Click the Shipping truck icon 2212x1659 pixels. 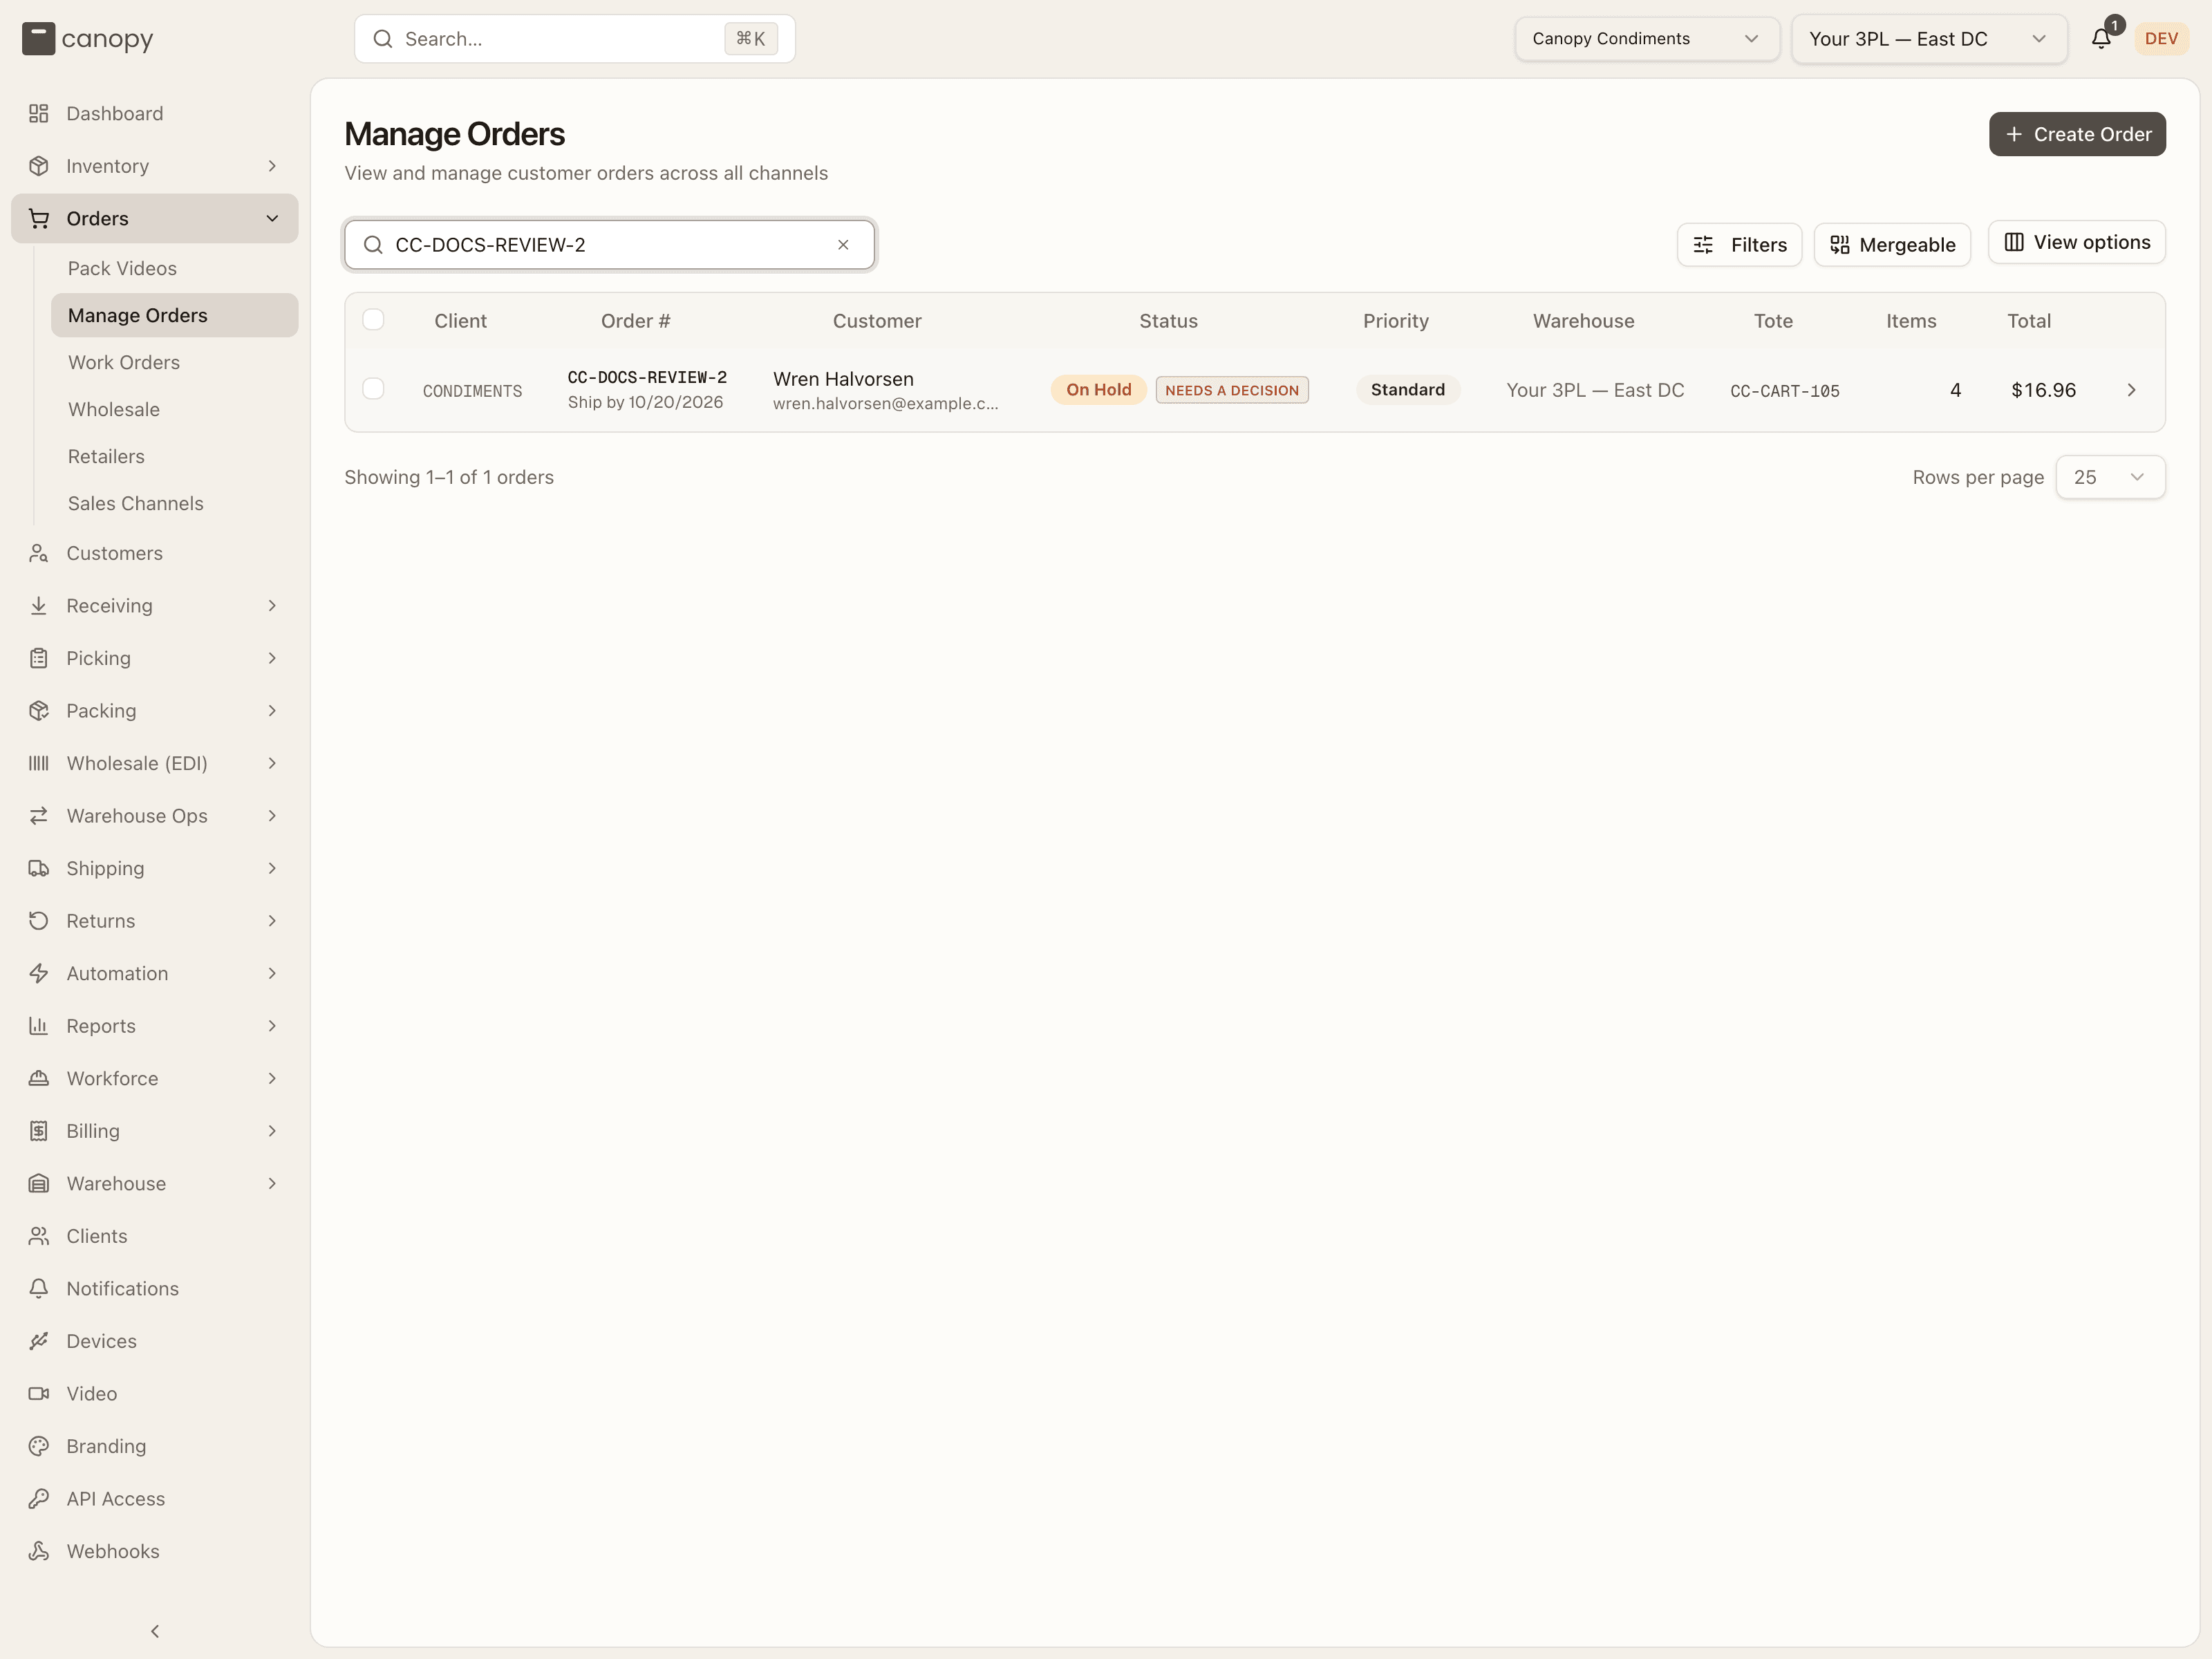[x=39, y=868]
